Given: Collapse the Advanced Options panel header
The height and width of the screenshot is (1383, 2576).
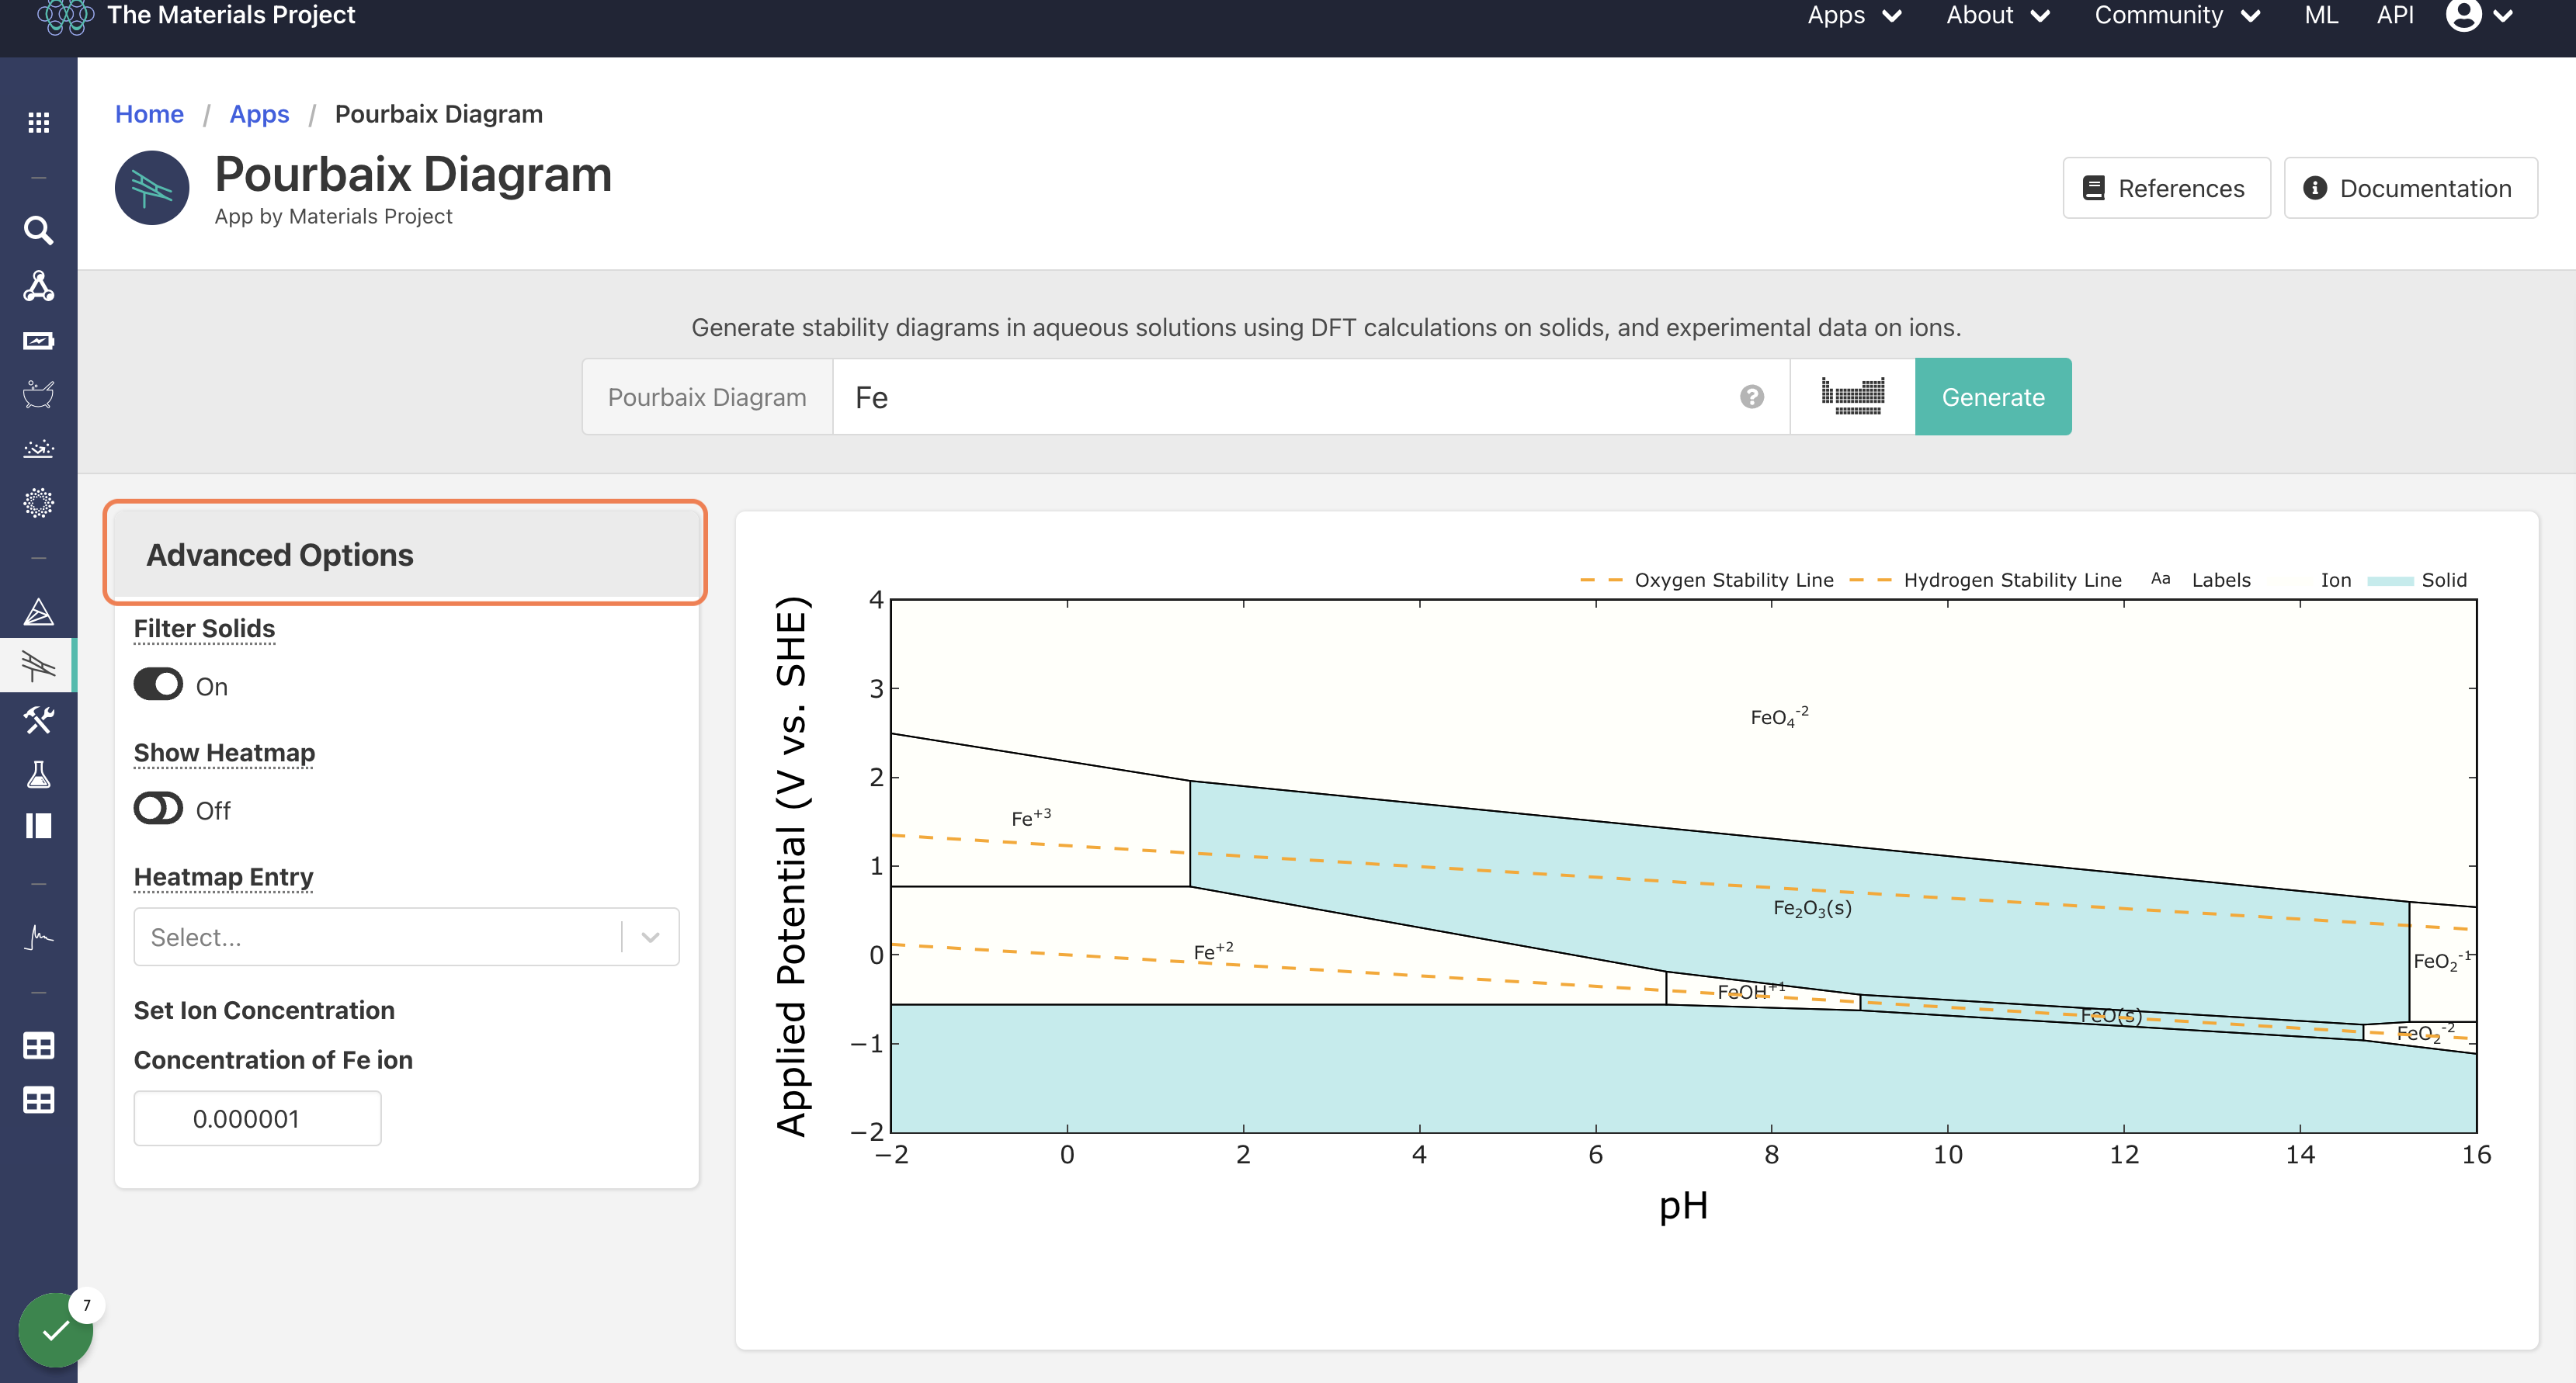Looking at the screenshot, I should point(406,553).
